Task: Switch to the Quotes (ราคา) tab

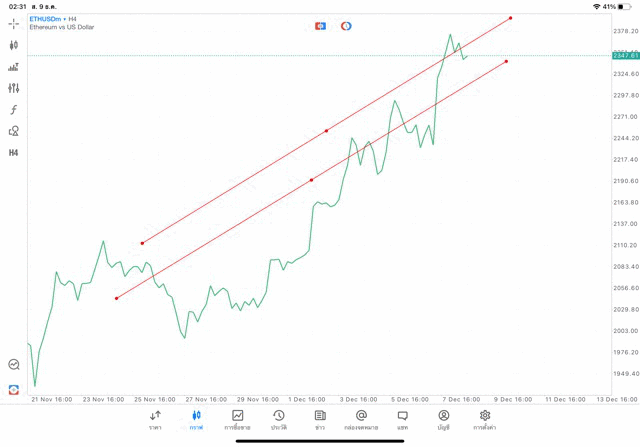Action: (x=155, y=420)
